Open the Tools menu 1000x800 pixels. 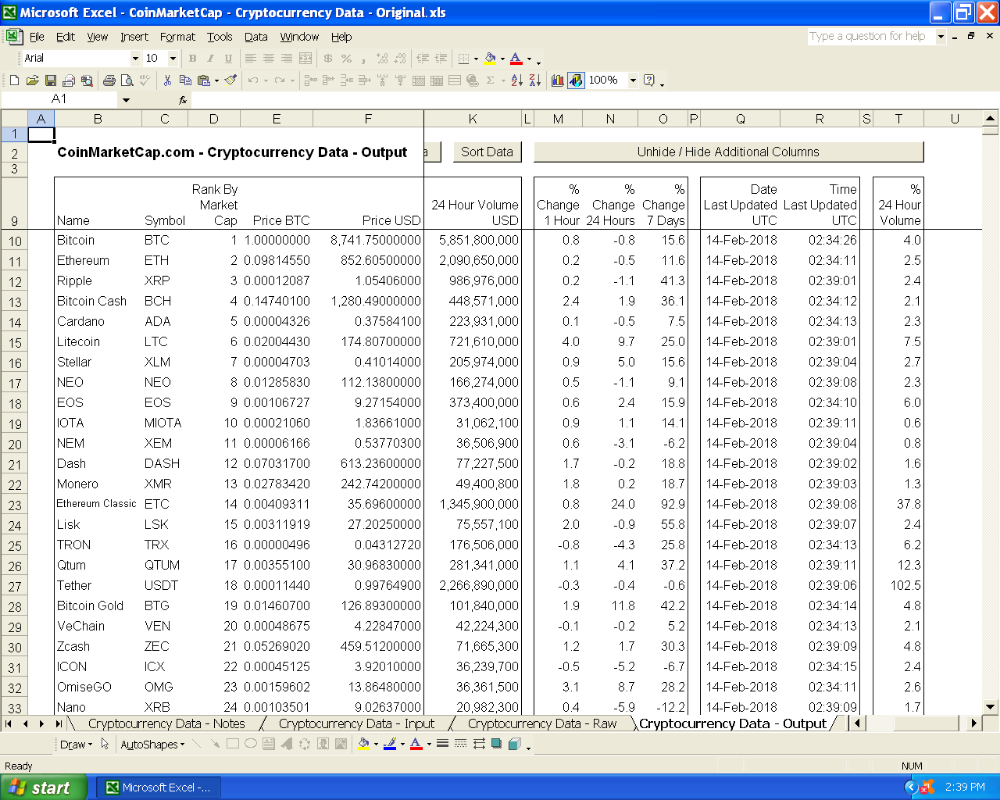pos(219,37)
